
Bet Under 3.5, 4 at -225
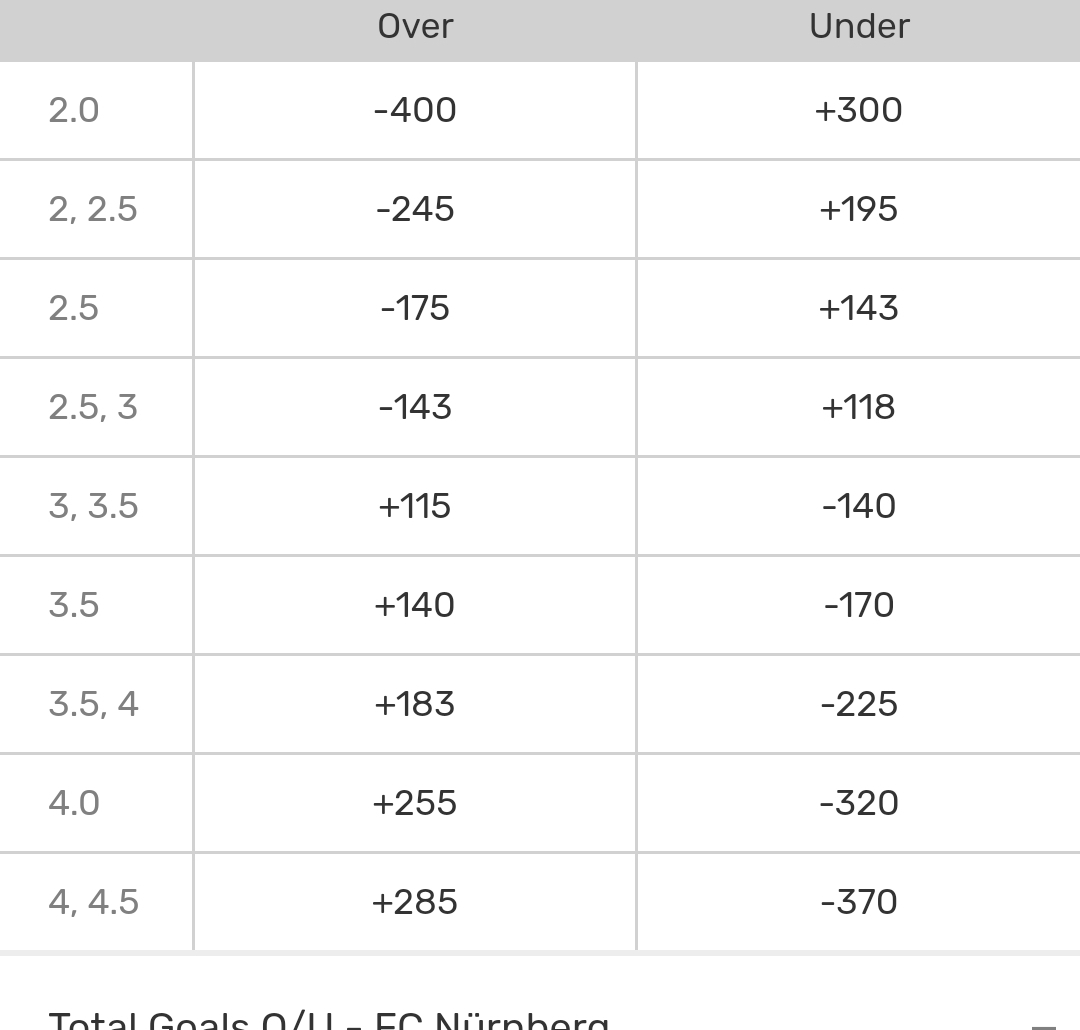point(858,704)
